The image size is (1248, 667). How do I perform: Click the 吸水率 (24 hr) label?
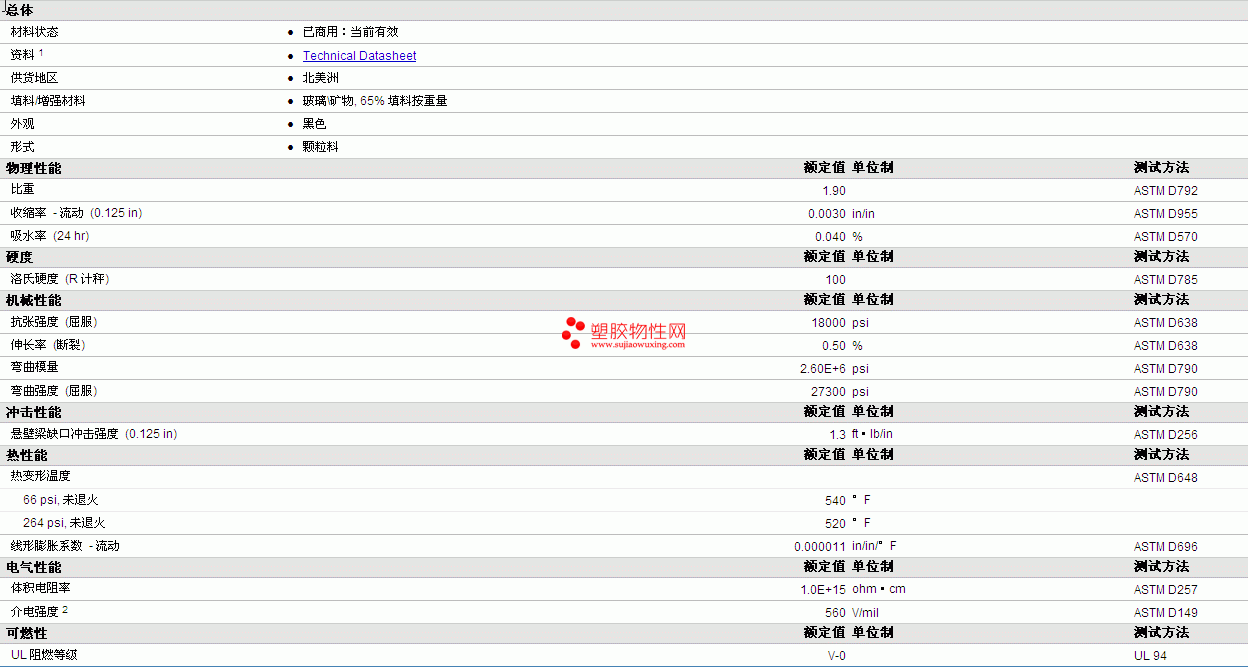[x=50, y=236]
